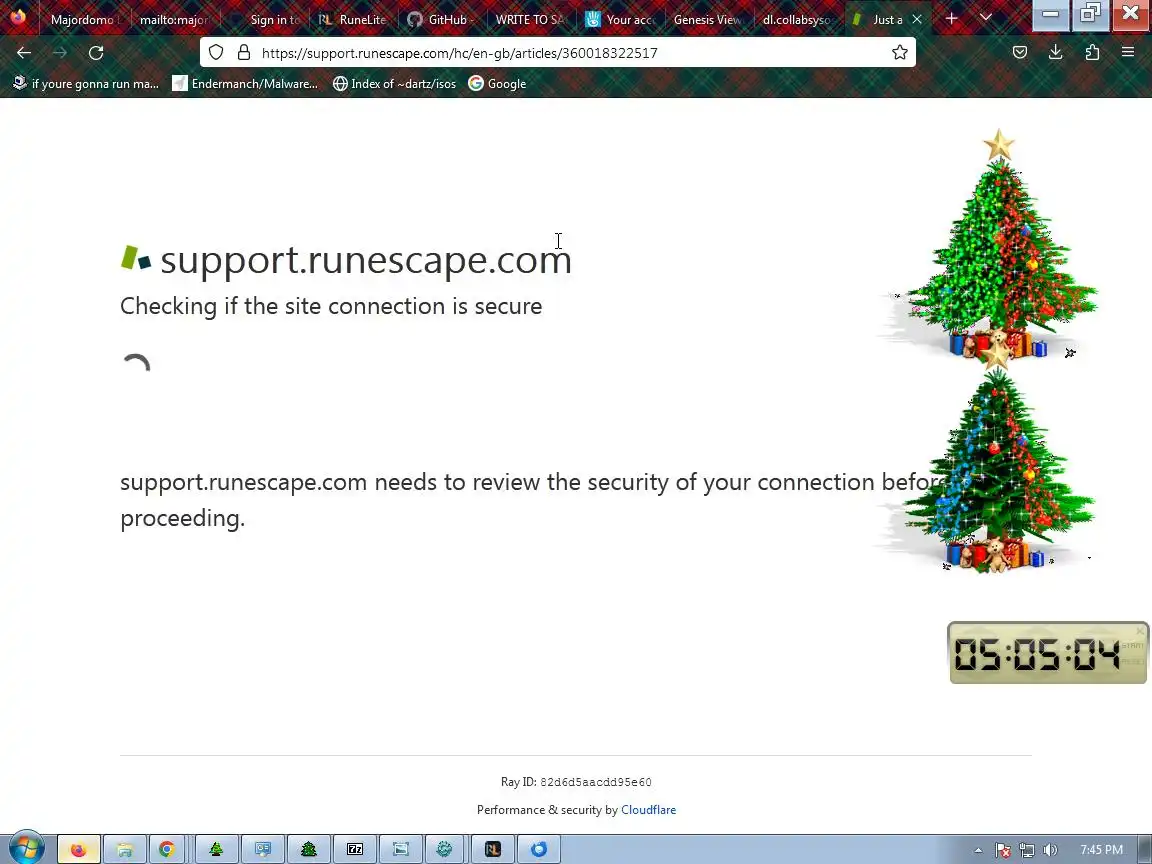Switch to the RuneLite tab
The height and width of the screenshot is (864, 1152).
click(353, 19)
